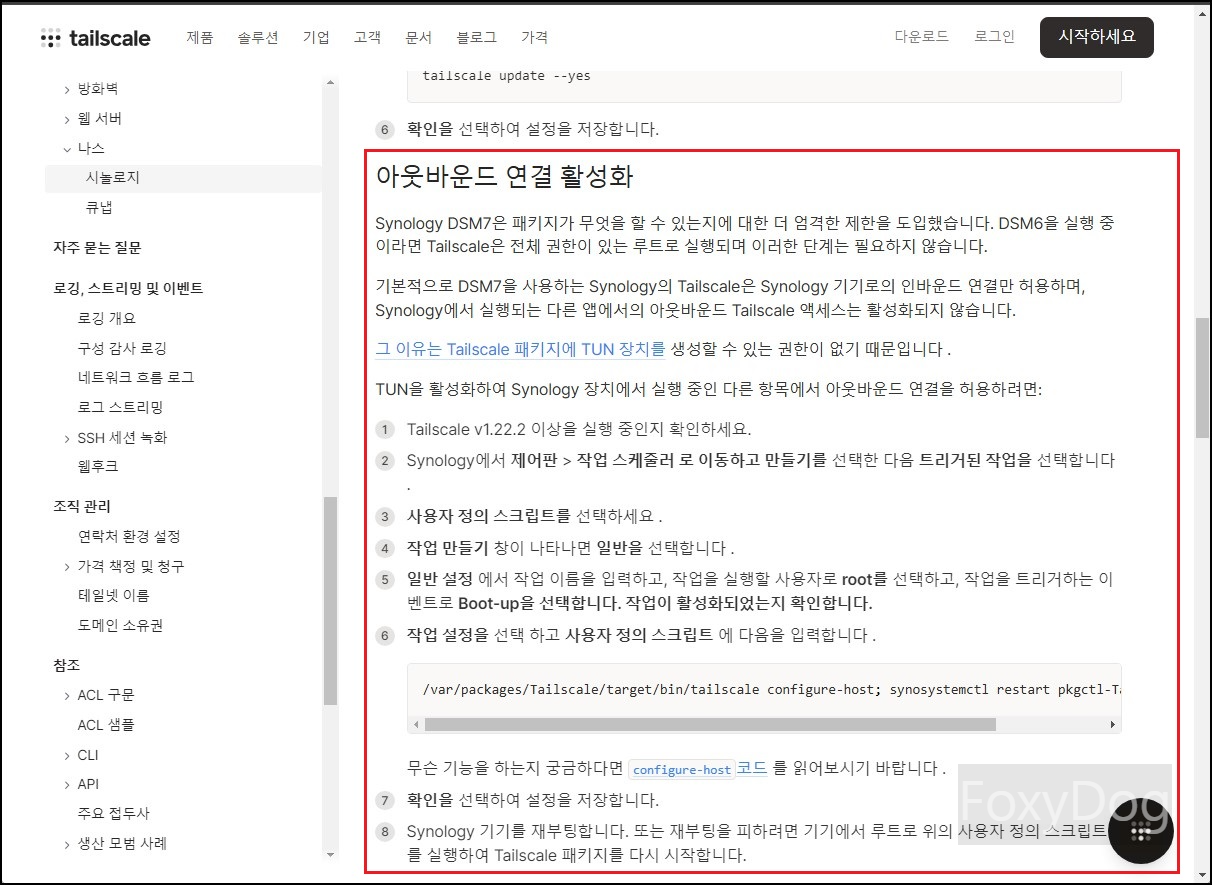Expand the CLI sidebar item
1212x885 pixels.
[x=67, y=755]
